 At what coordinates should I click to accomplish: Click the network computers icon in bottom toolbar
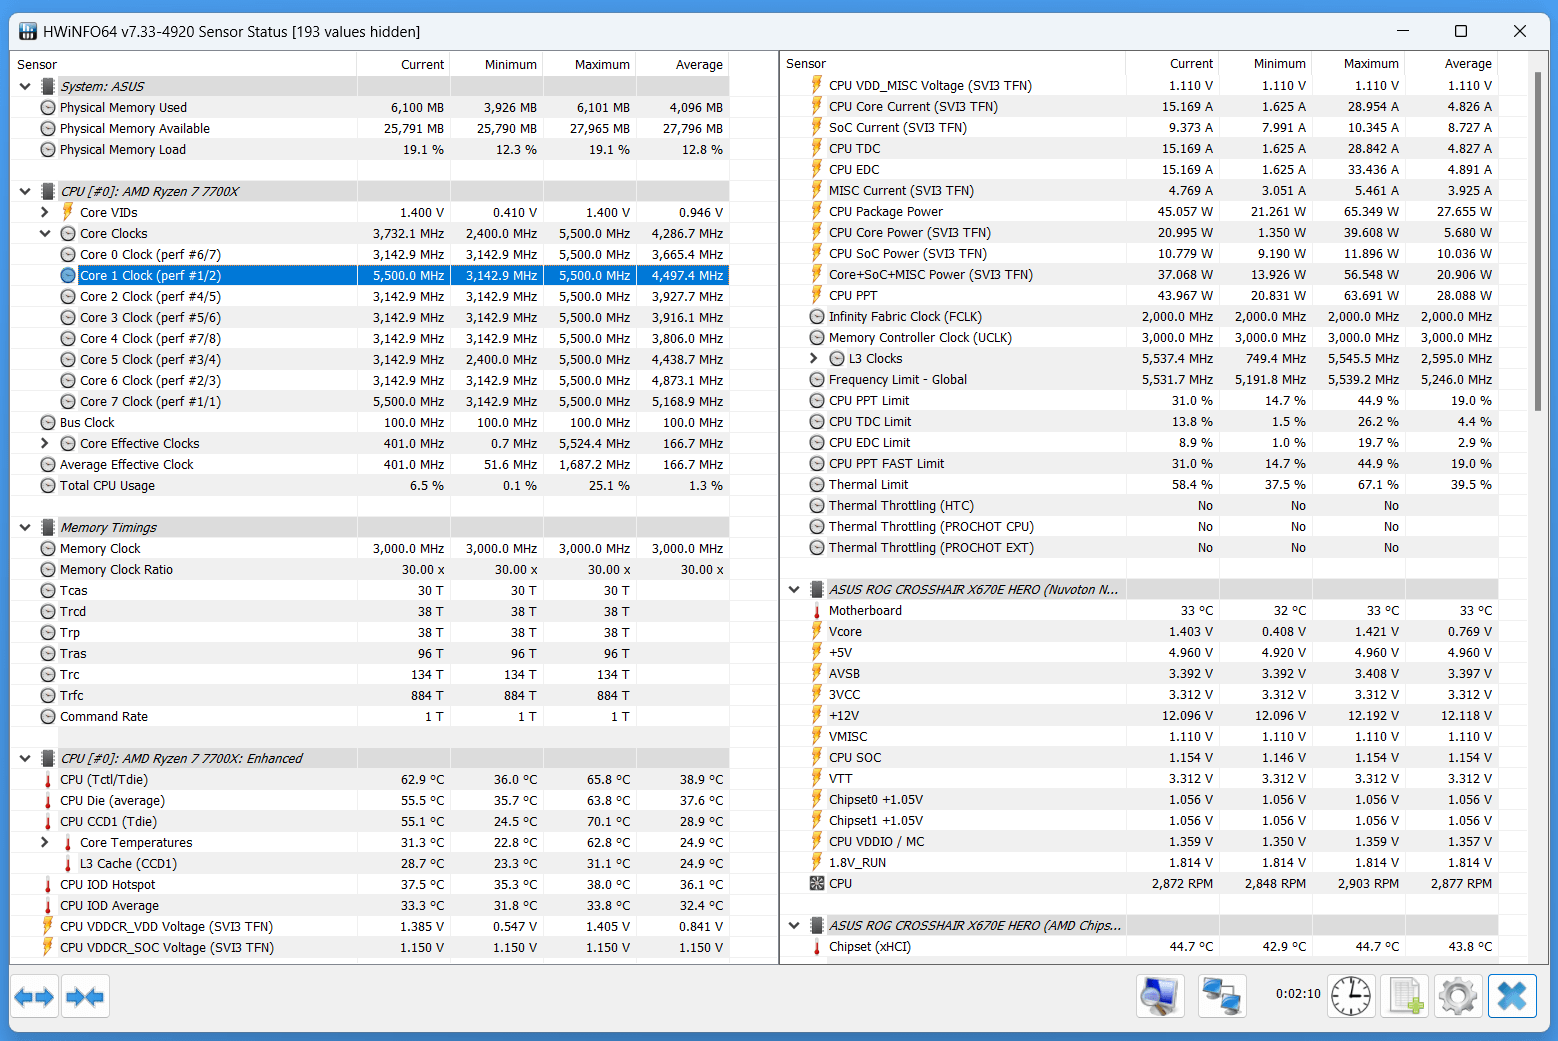1222,996
